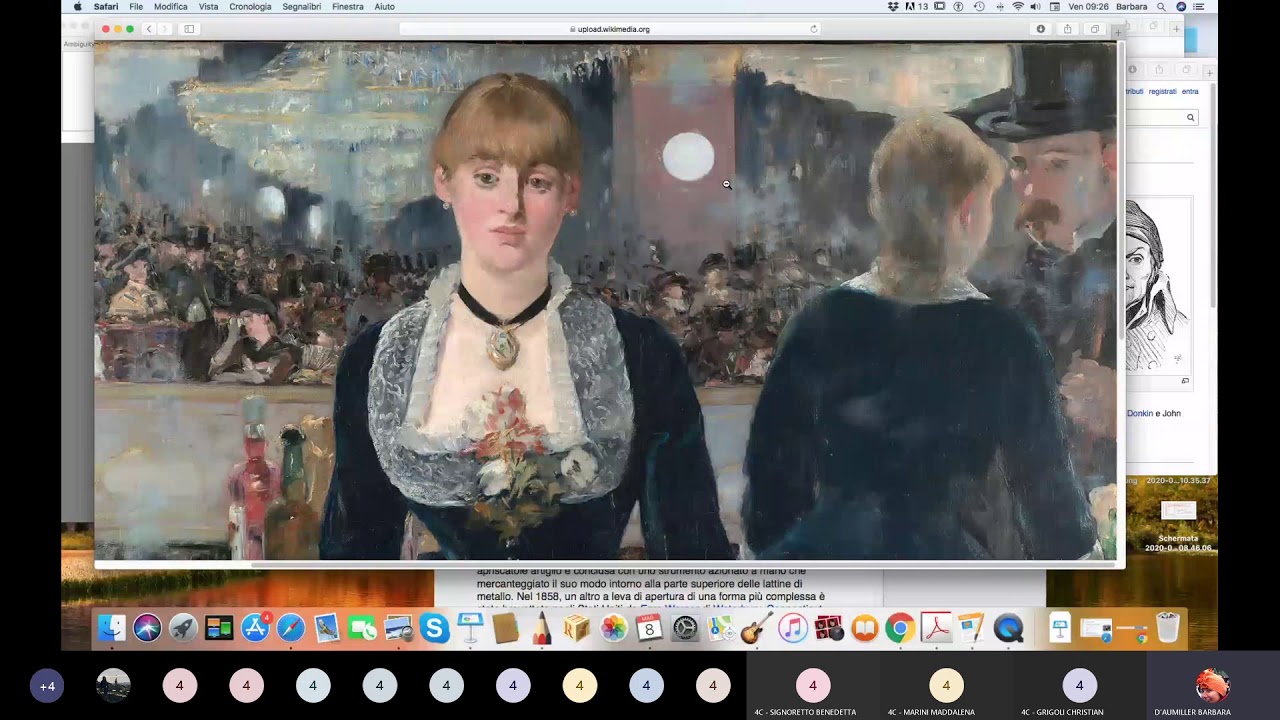Viewport: 1280px width, 720px height.
Task: Open the File menu
Action: pos(136,6)
